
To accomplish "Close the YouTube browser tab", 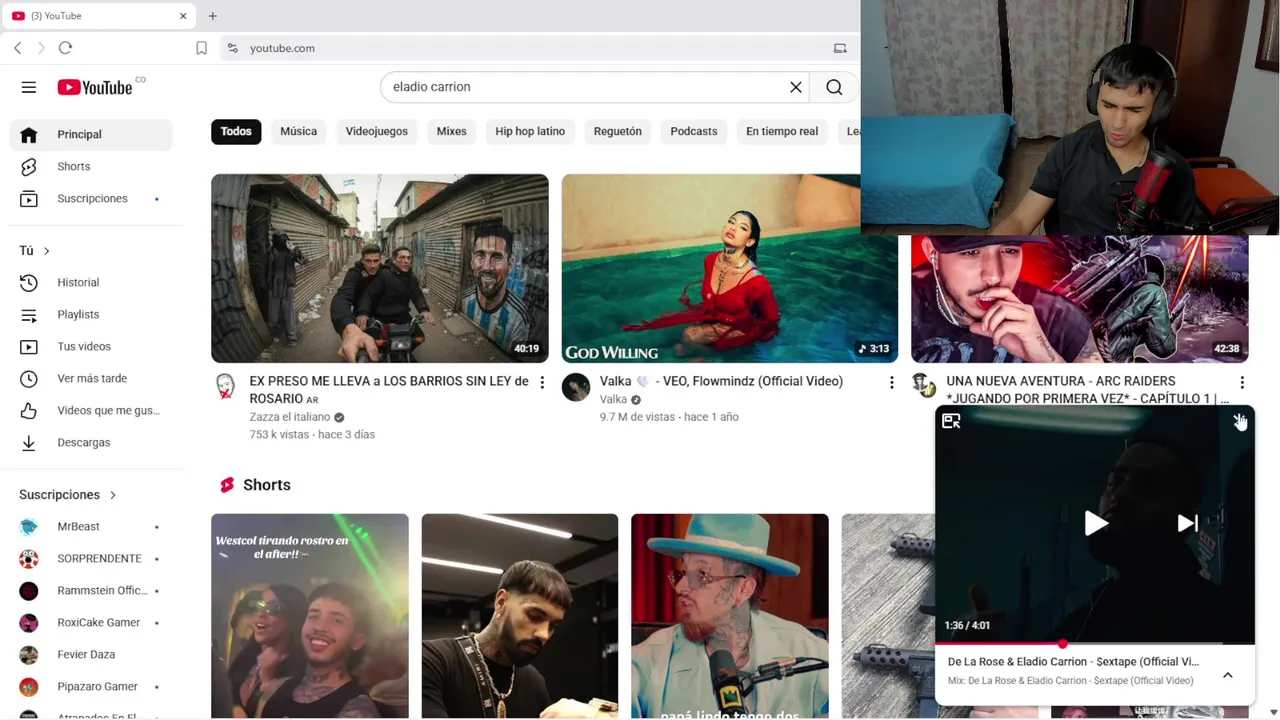I will click(x=183, y=16).
